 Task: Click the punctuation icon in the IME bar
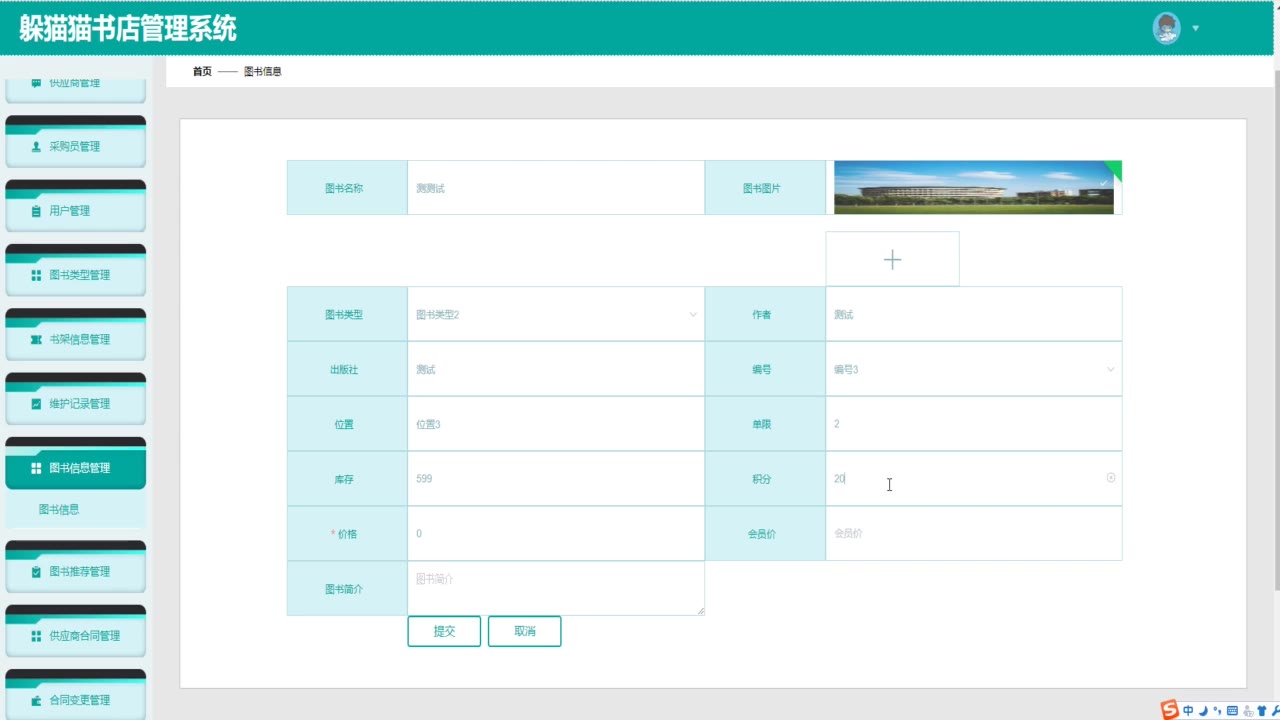click(1216, 712)
